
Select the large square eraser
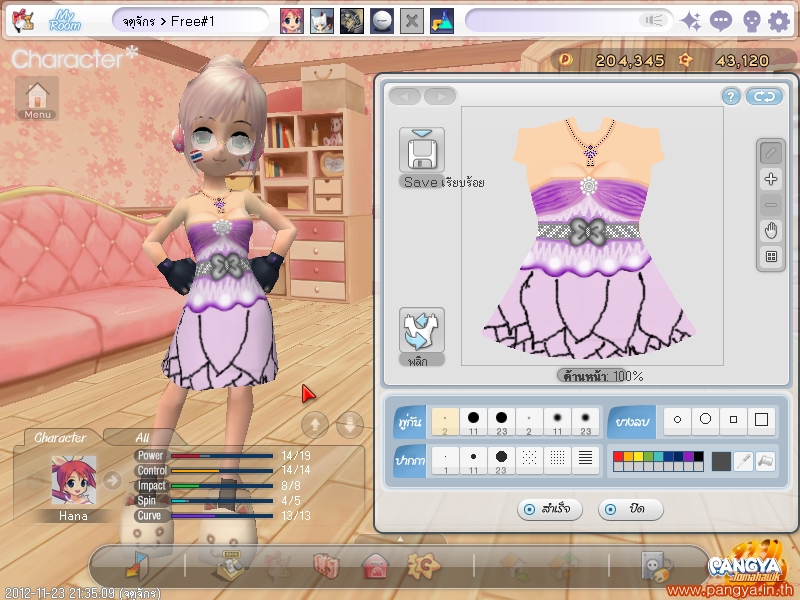point(761,420)
